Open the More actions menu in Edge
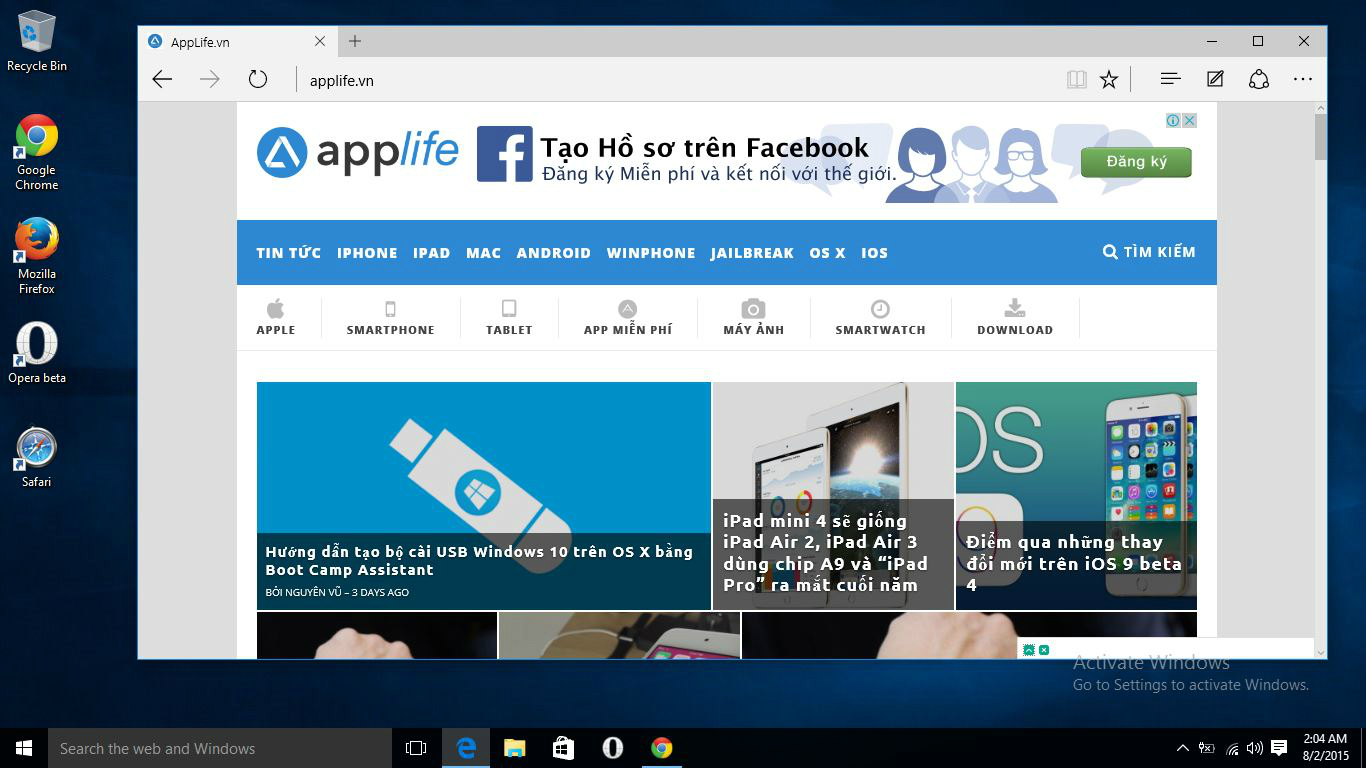The image size is (1366, 768). [x=1303, y=79]
